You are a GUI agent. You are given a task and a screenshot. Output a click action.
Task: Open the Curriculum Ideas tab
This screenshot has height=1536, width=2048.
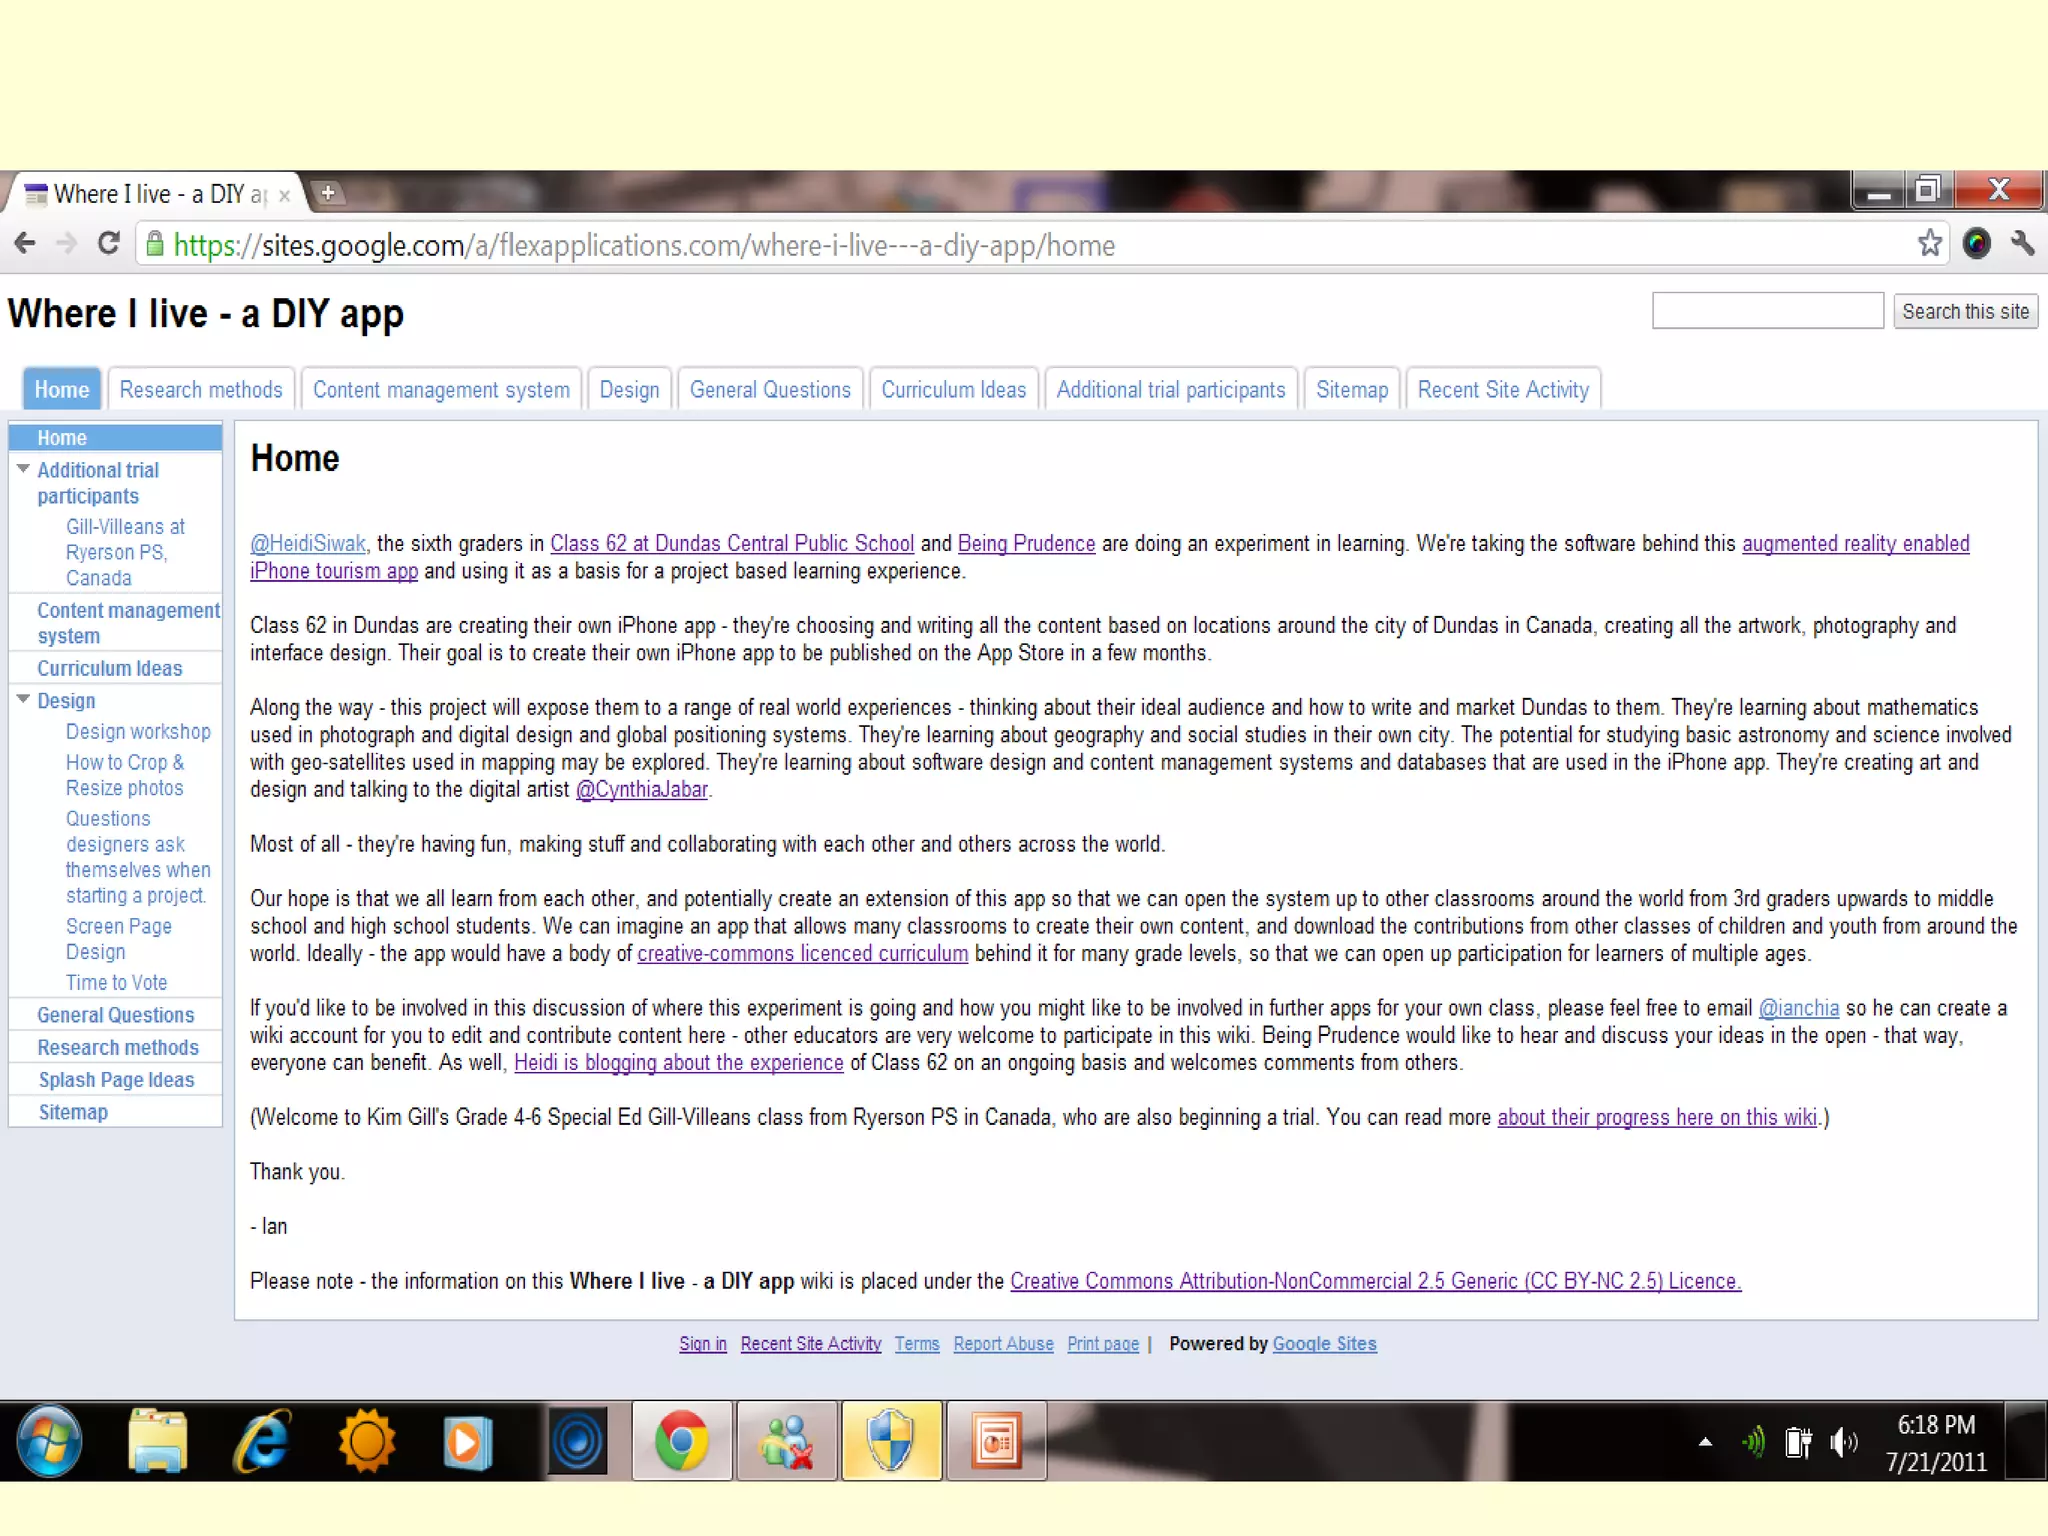(953, 390)
